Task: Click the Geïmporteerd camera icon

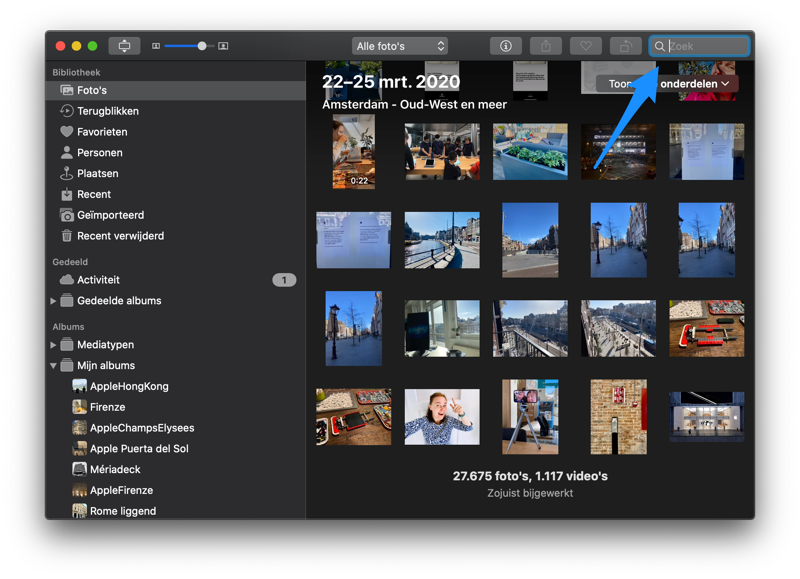Action: point(66,215)
